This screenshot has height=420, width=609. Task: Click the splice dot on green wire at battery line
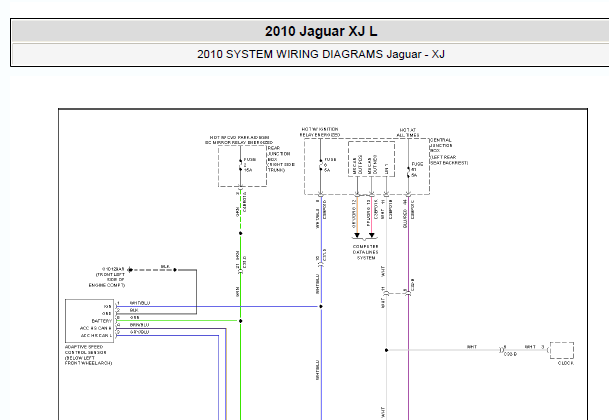(x=240, y=321)
